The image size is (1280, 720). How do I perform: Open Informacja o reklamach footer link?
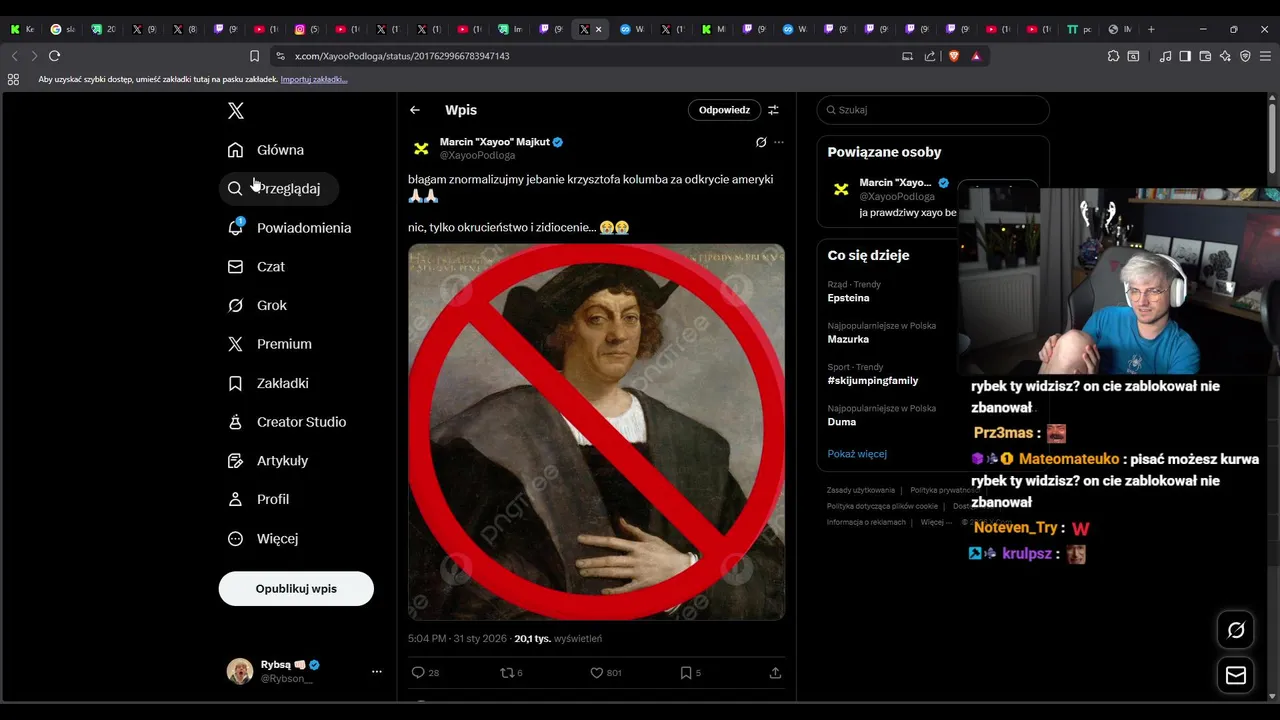click(866, 522)
